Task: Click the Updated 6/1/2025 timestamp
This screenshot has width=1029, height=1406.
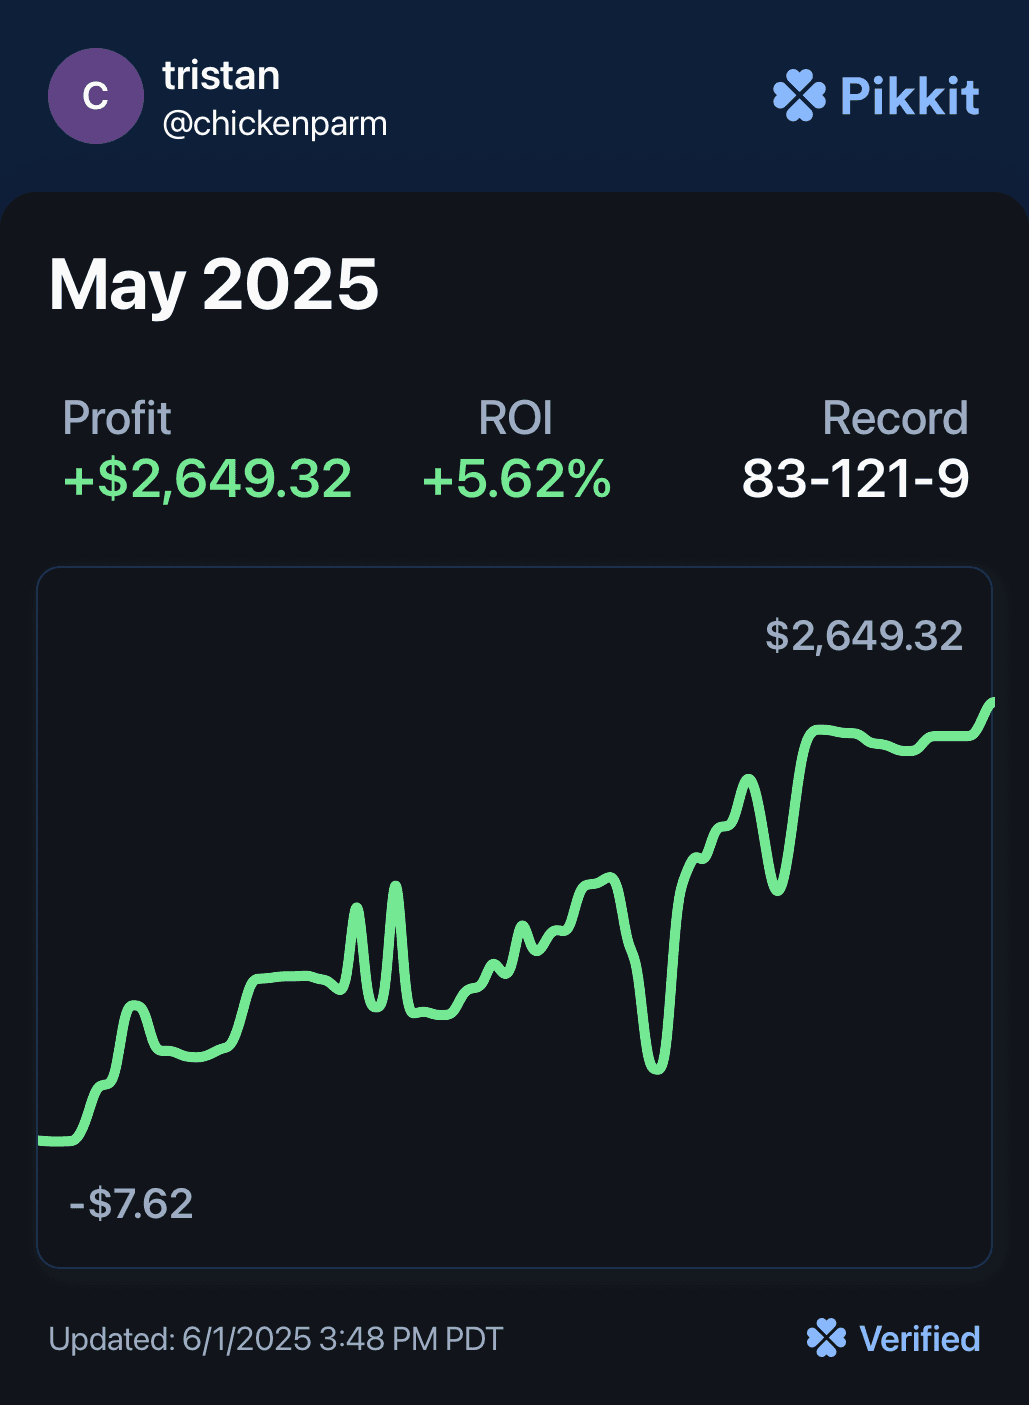Action: [x=276, y=1338]
